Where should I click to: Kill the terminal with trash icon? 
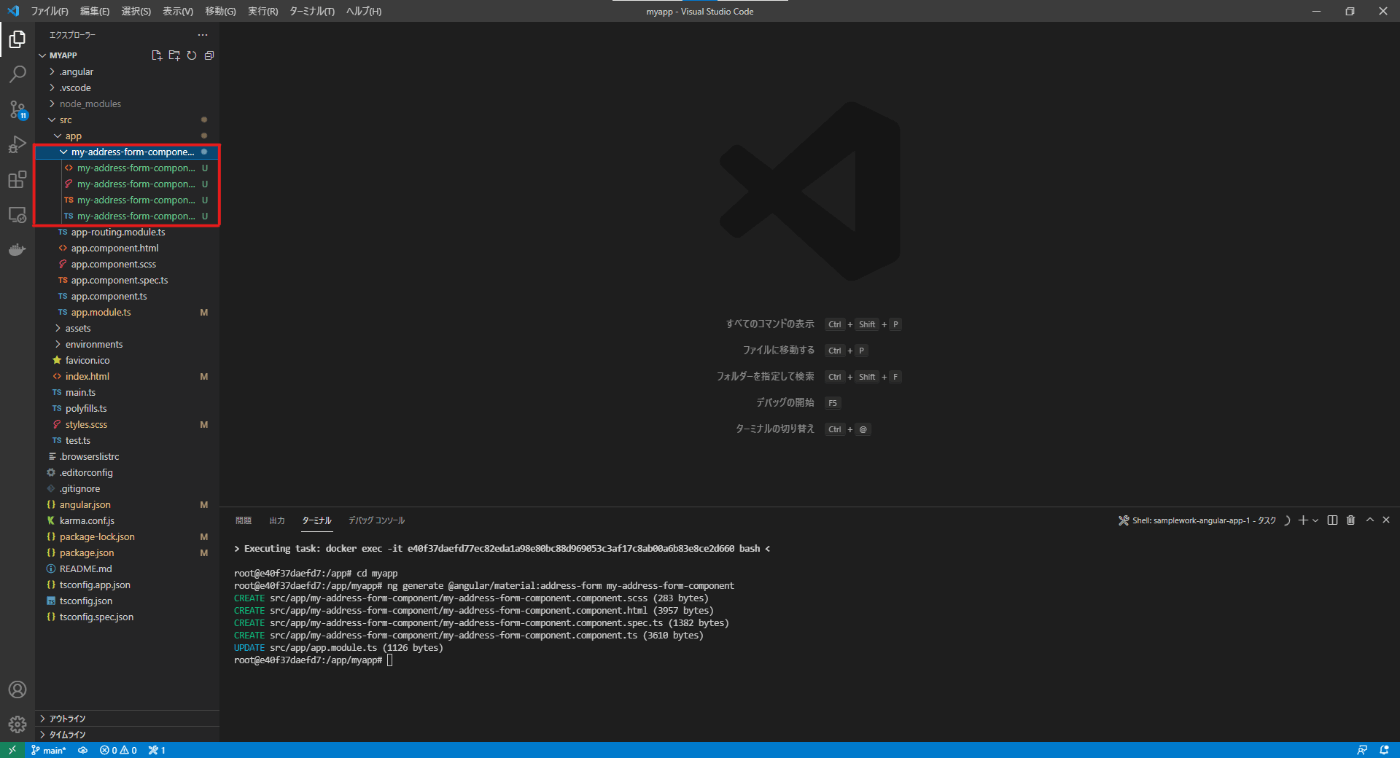(x=1351, y=520)
